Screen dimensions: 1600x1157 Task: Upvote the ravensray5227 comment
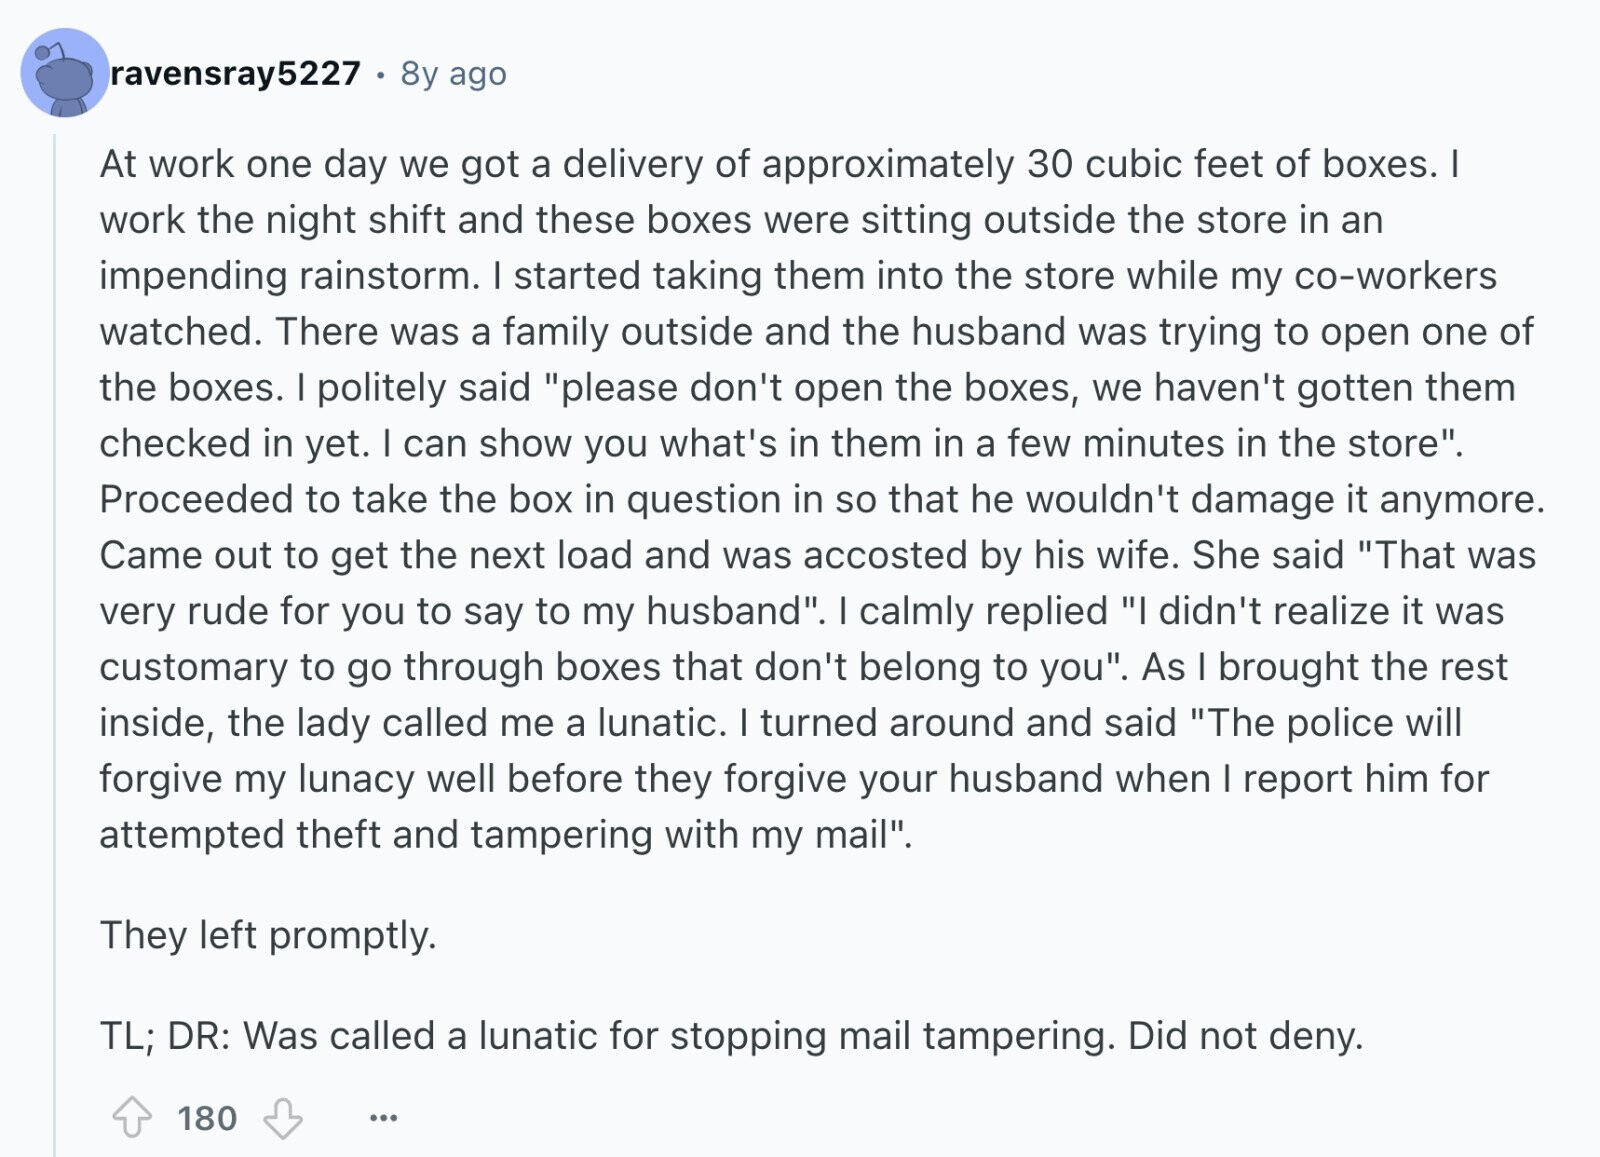pos(132,1118)
